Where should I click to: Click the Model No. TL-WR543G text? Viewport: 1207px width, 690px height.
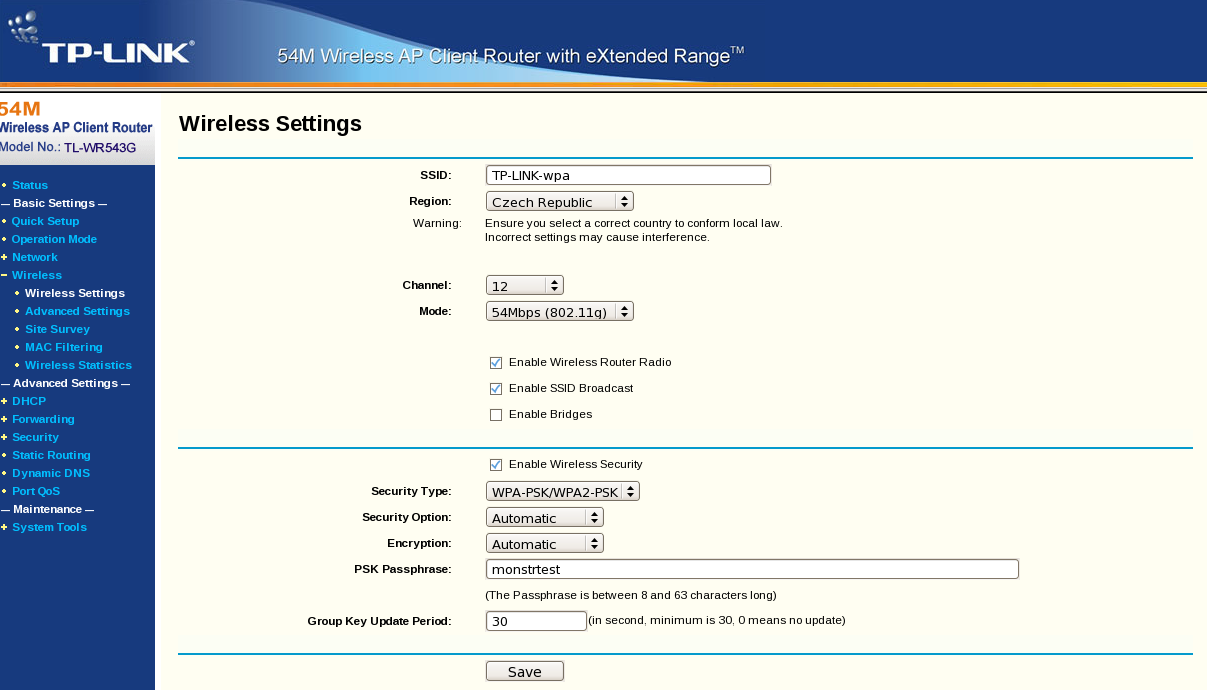coord(68,148)
